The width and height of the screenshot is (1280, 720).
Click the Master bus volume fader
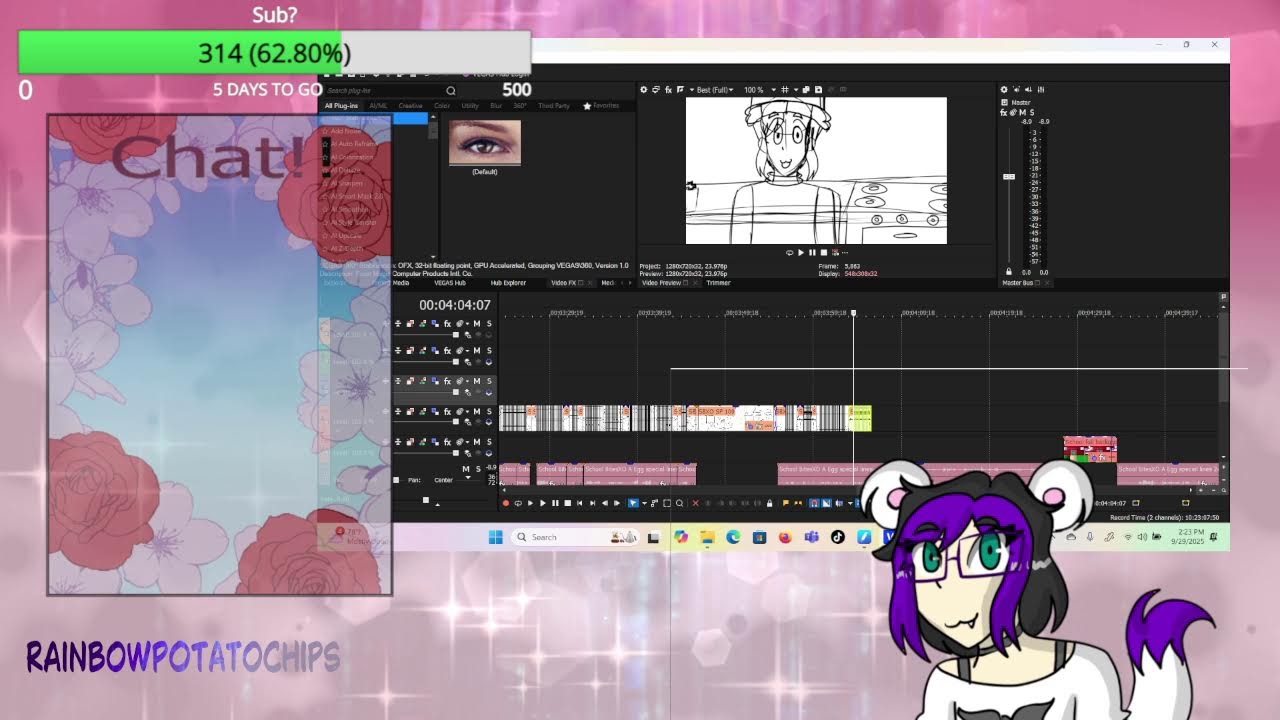(x=1009, y=177)
